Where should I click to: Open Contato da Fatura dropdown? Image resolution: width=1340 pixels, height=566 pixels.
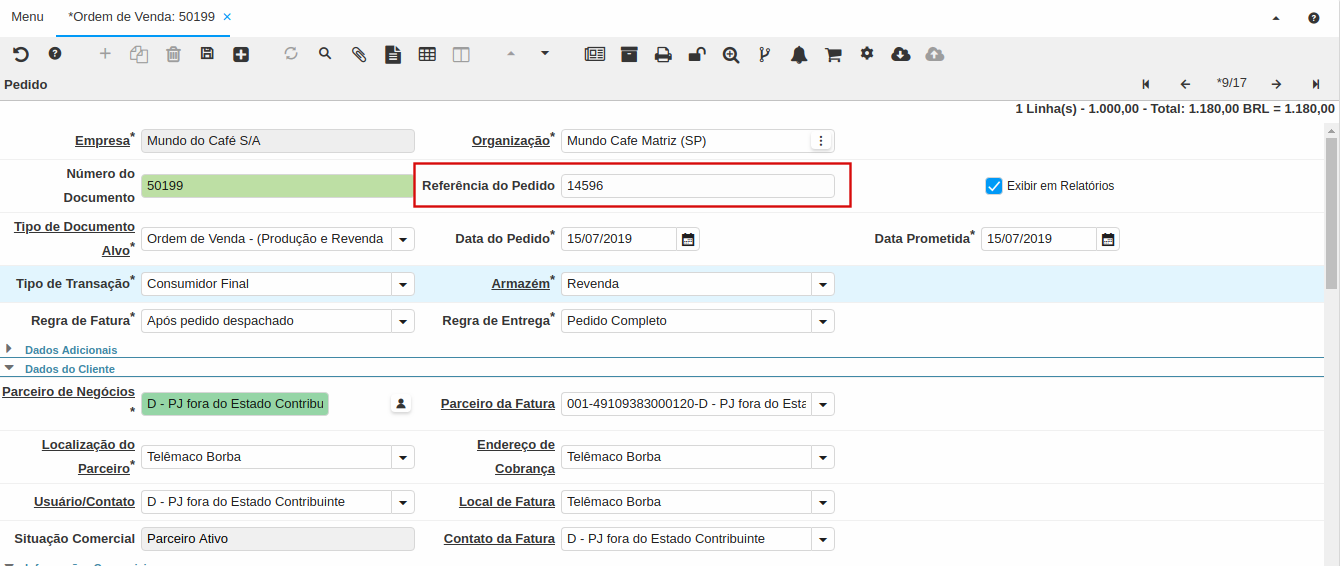click(823, 539)
